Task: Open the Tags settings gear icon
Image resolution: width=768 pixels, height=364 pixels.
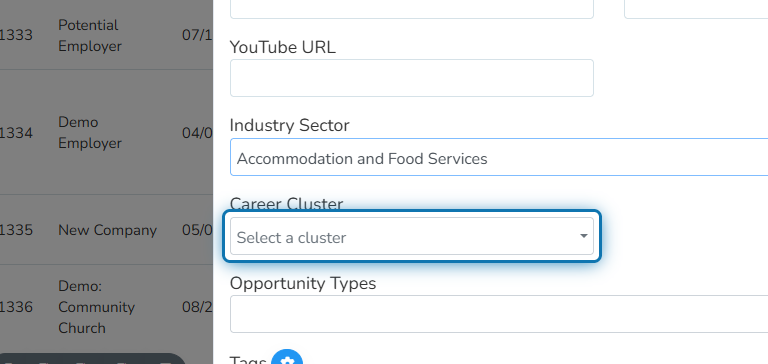Action: point(287,358)
